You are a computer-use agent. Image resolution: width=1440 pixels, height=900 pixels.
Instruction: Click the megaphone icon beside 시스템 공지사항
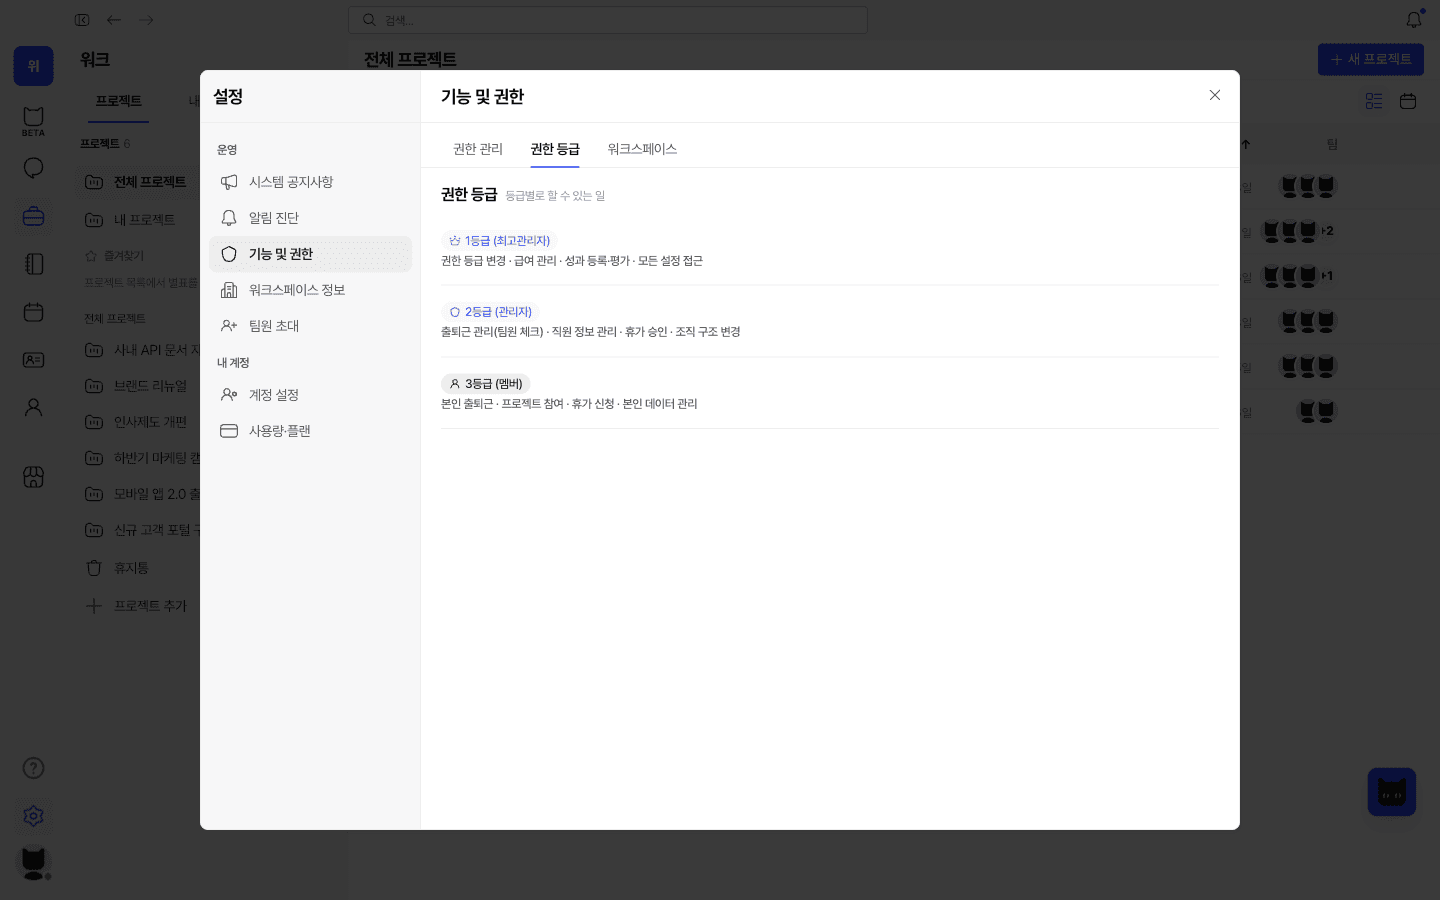click(x=229, y=182)
